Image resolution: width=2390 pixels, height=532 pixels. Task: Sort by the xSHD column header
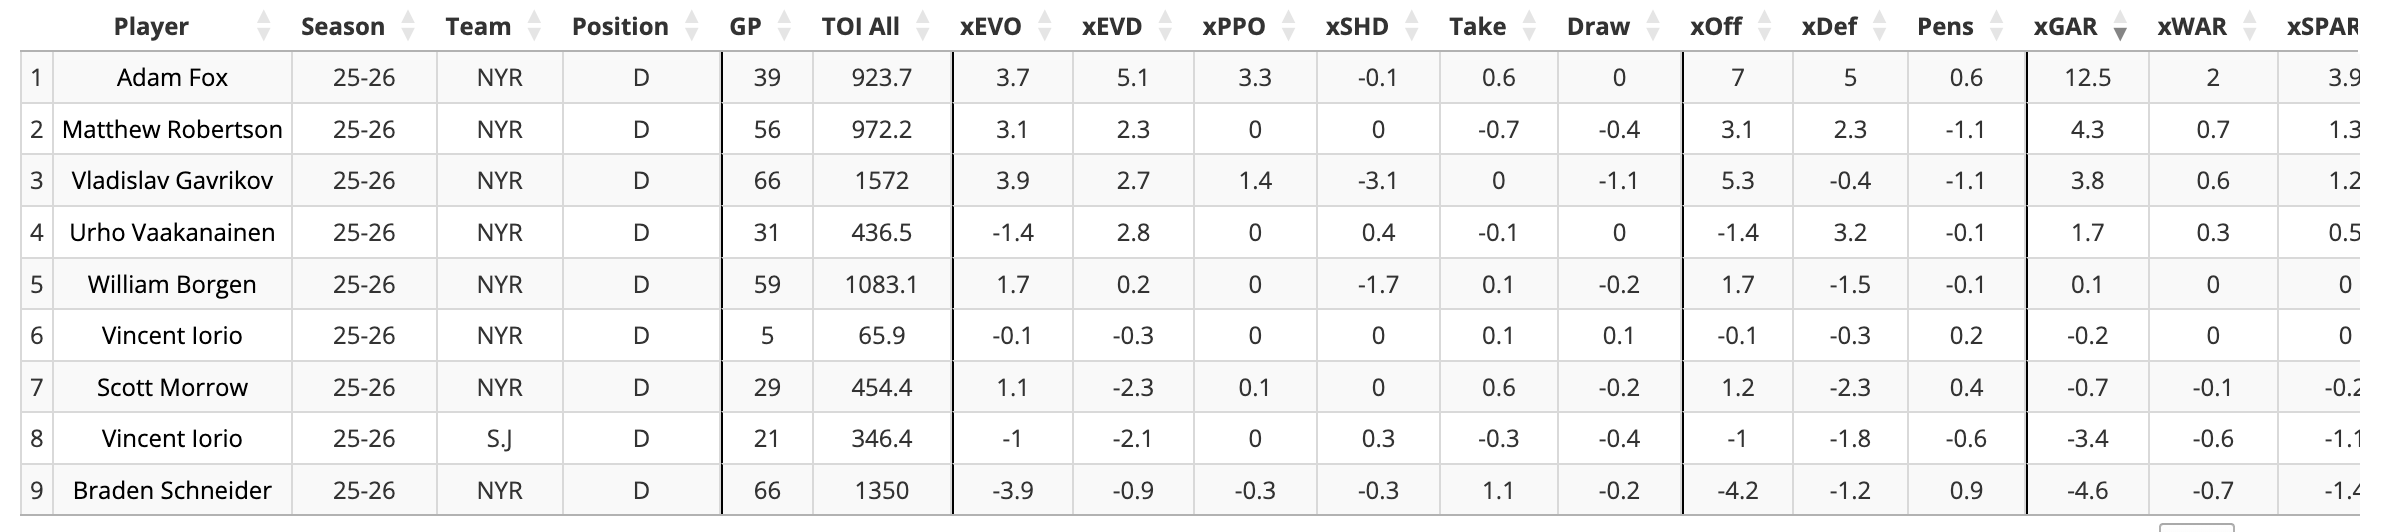coord(1356,27)
